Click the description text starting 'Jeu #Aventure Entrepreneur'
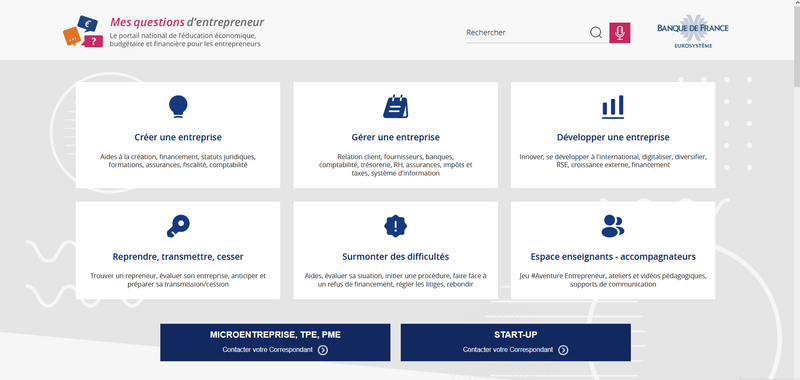Viewport: 800px width, 380px height. 613,280
